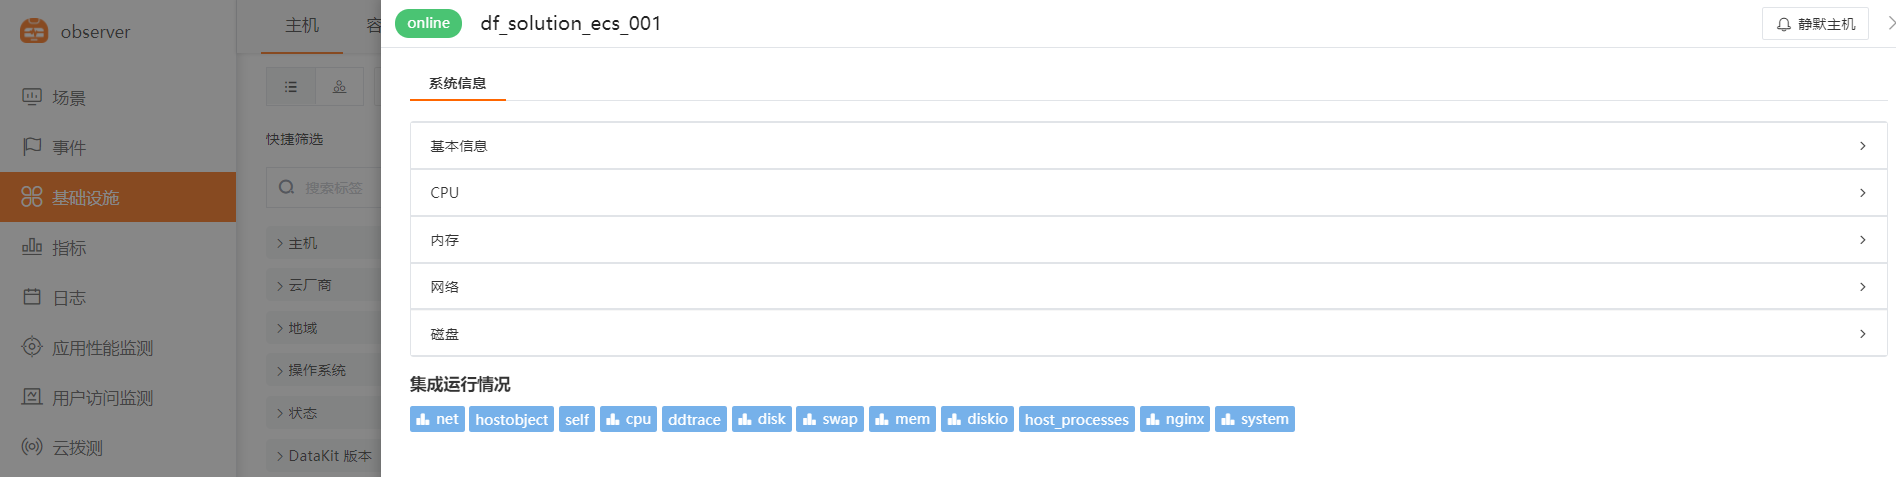Expand the CPU section
This screenshot has width=1896, height=477.
click(1148, 193)
